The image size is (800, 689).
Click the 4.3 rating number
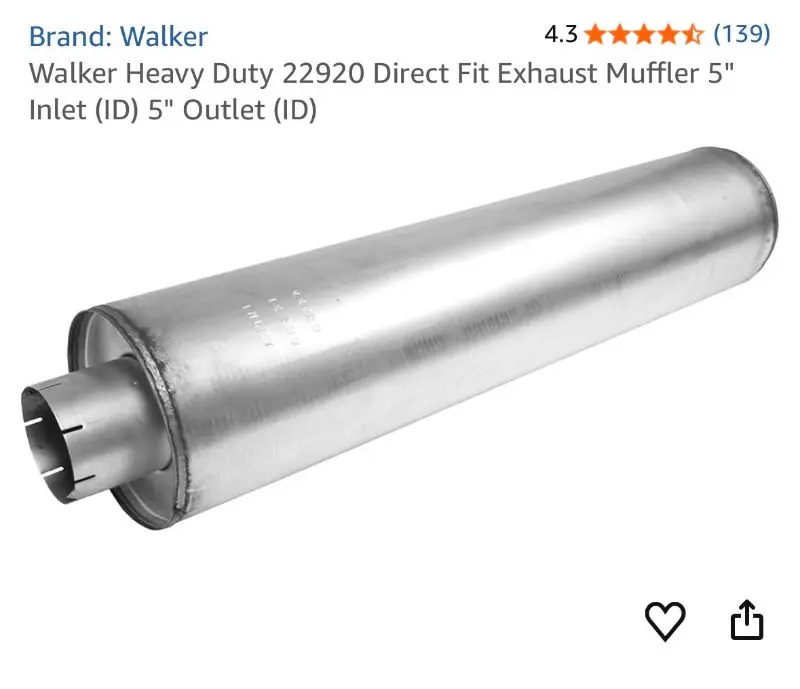tap(561, 35)
